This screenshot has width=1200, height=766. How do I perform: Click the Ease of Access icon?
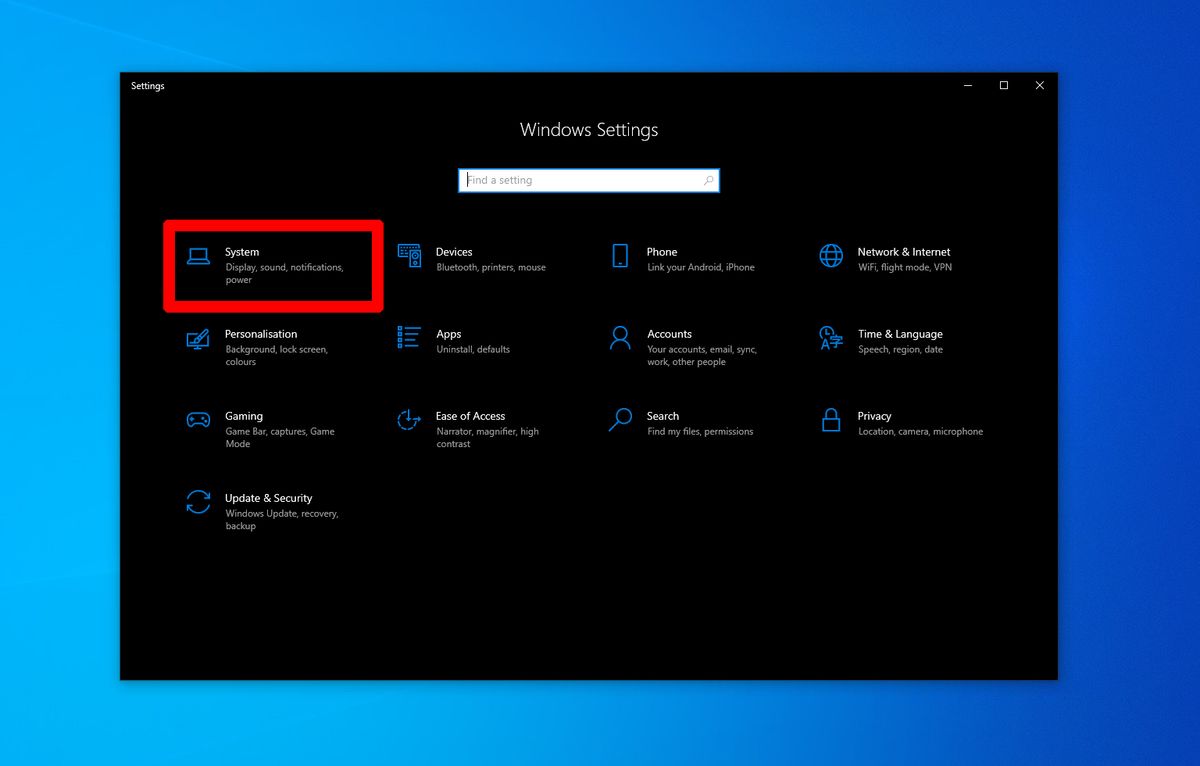409,420
